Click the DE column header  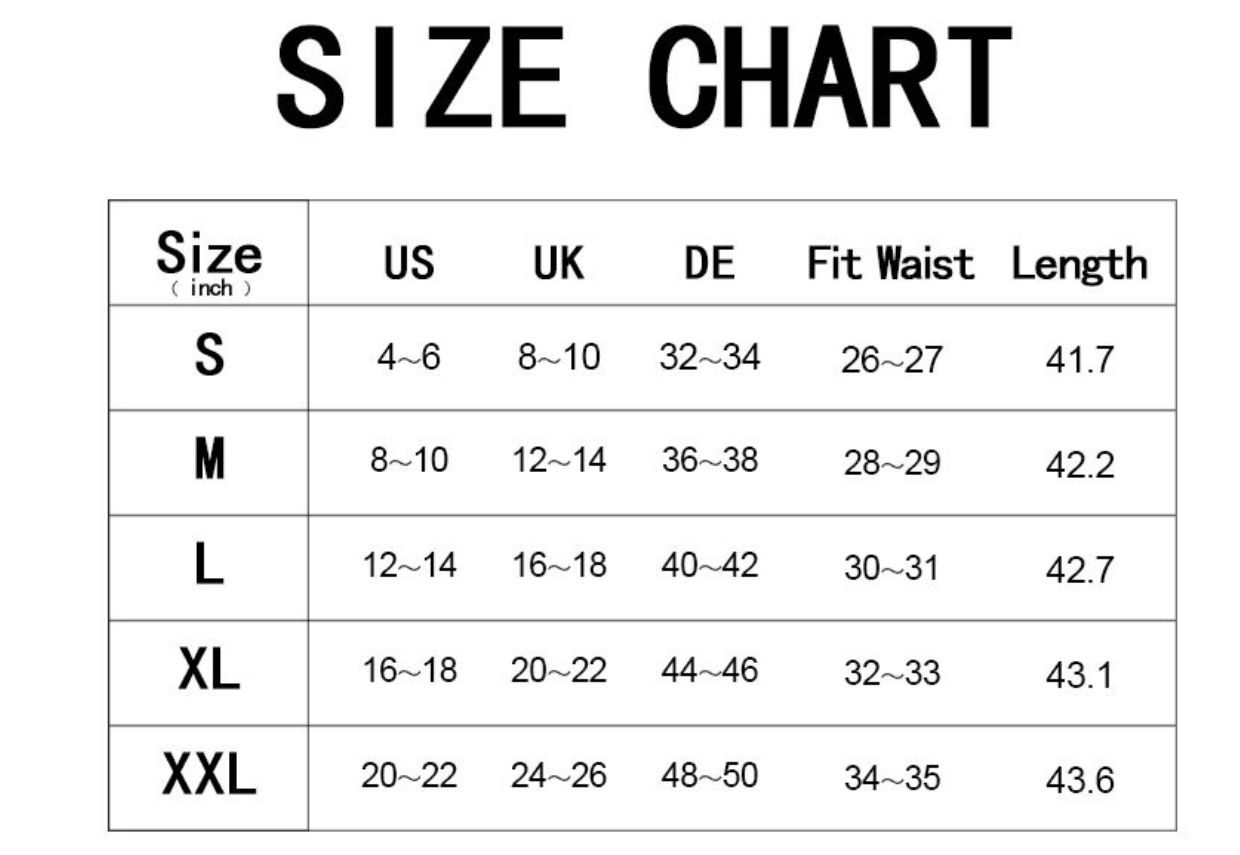point(709,263)
